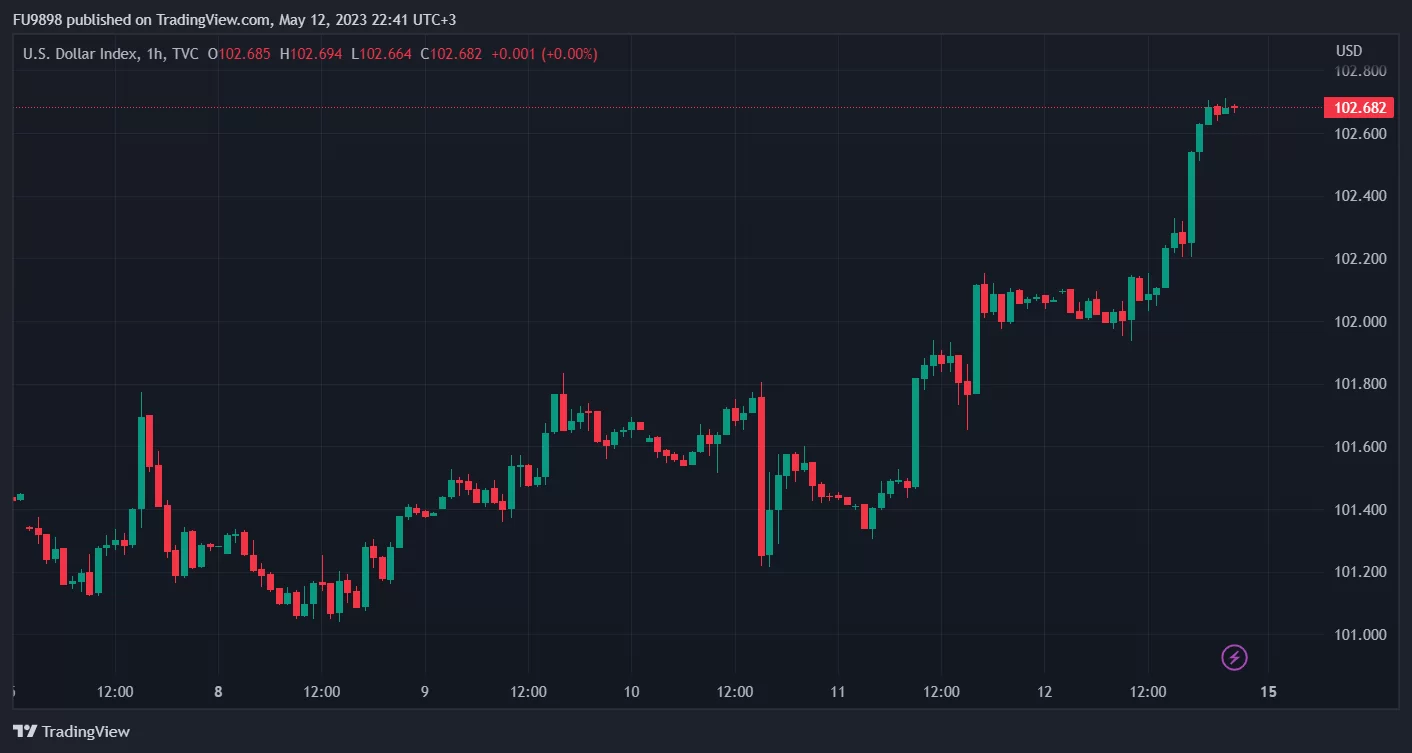This screenshot has height=753, width=1412.
Task: Click the 102.800 price axis label
Action: [x=1360, y=71]
